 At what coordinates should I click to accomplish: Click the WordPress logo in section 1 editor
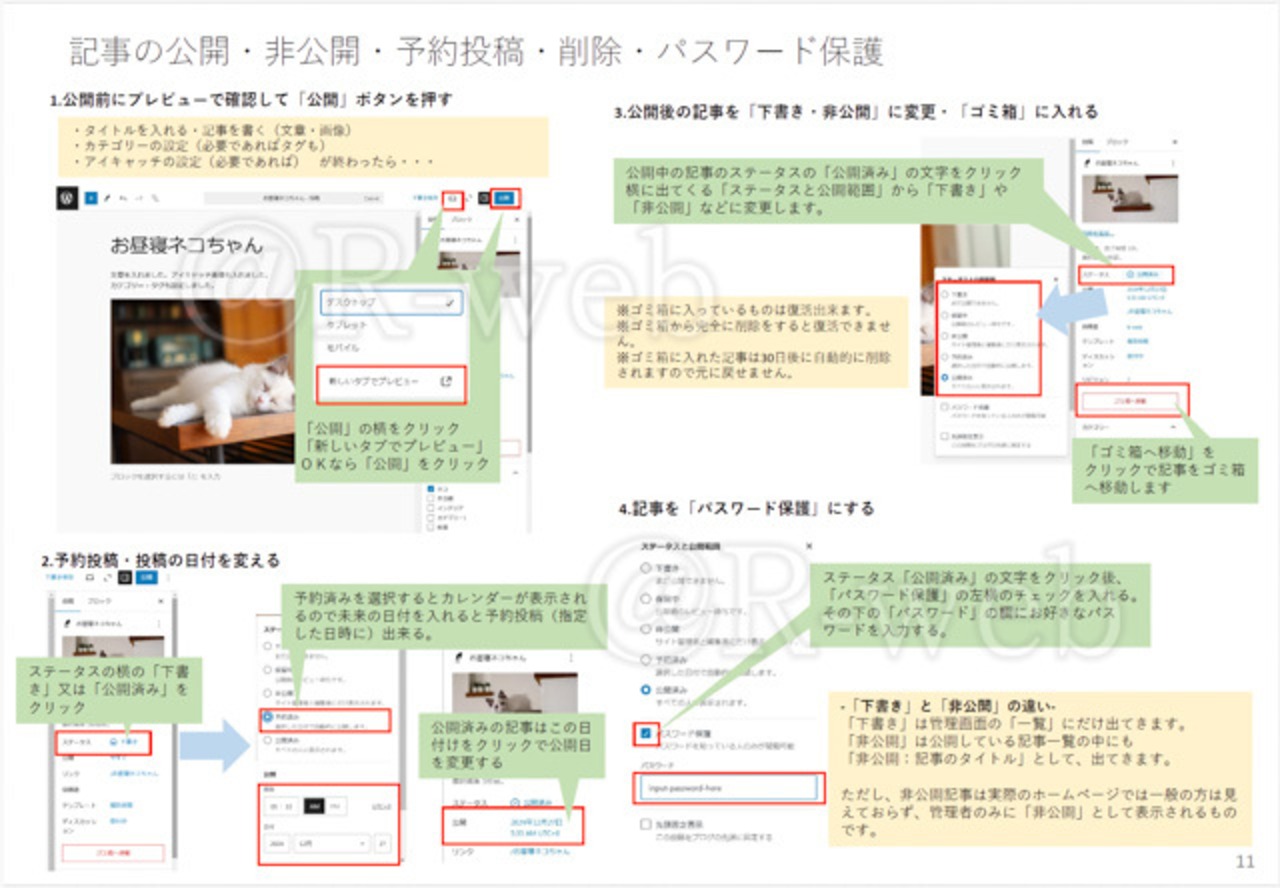[67, 198]
